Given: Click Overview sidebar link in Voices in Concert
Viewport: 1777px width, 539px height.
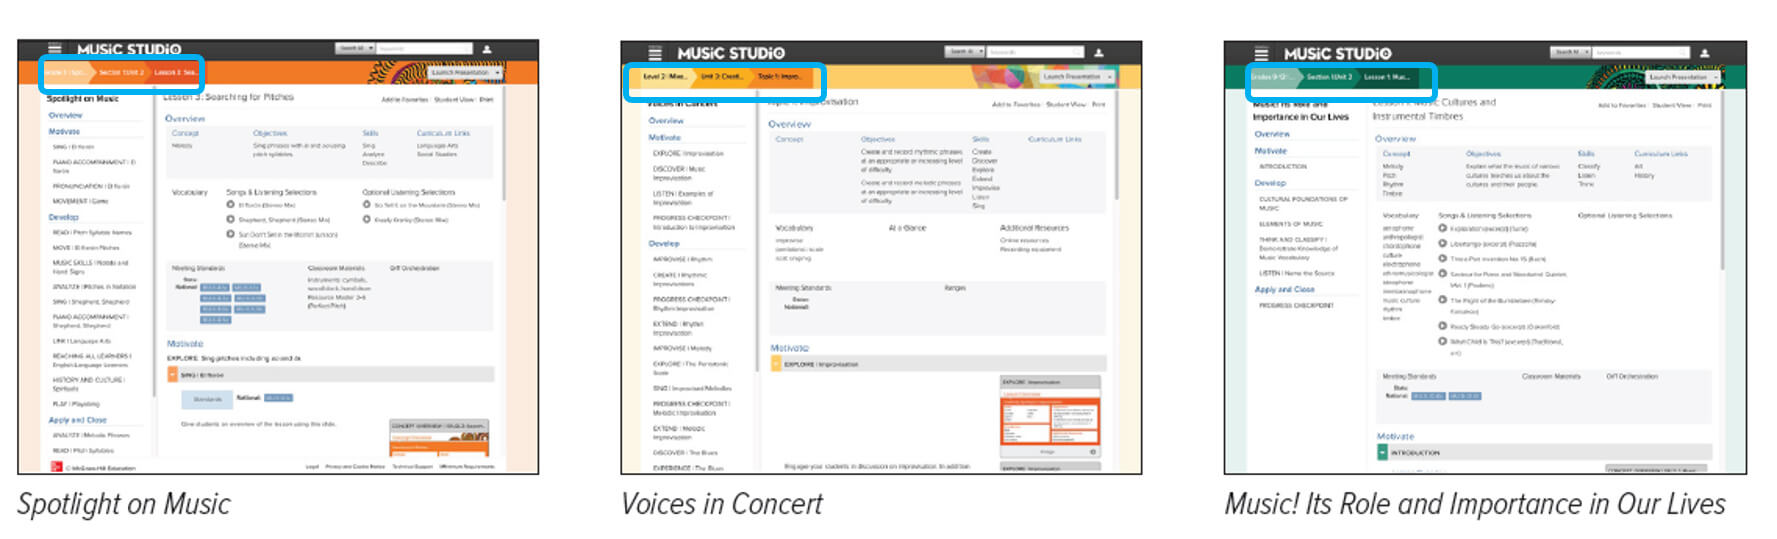Looking at the screenshot, I should 666,120.
